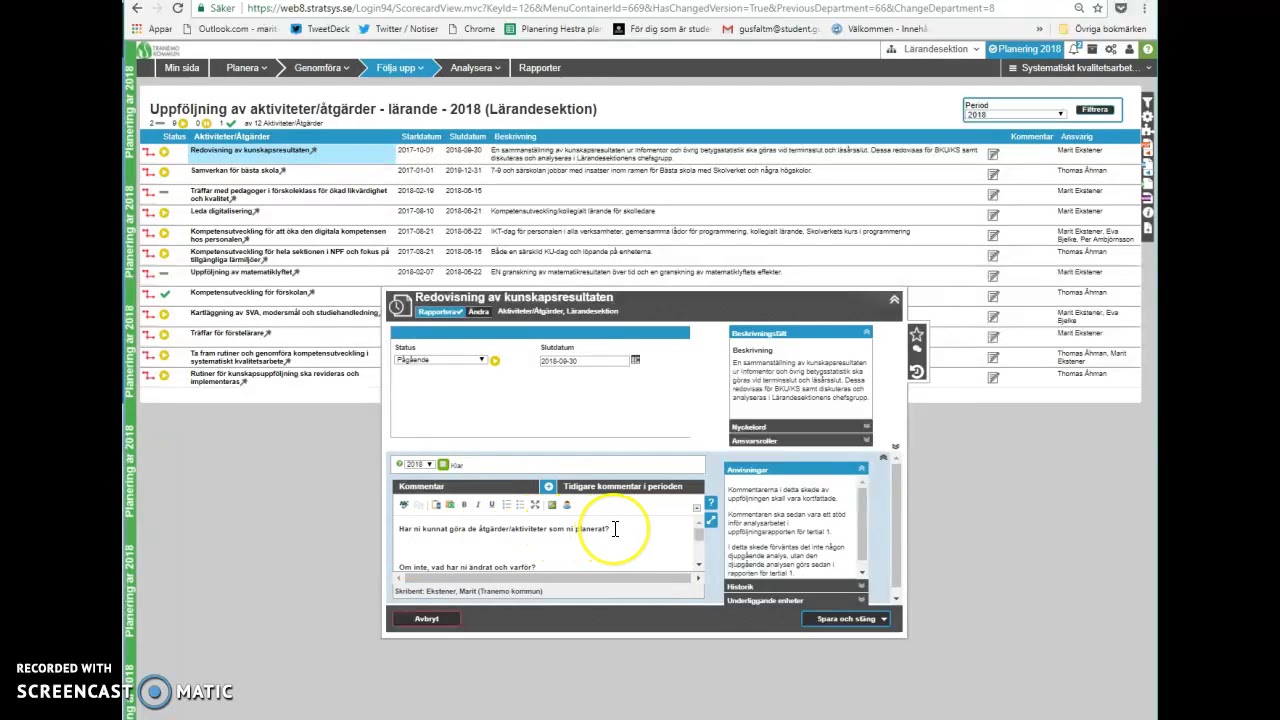The image size is (1280, 720).
Task: Toggle italic formatting in comment editor
Action: pos(478,505)
